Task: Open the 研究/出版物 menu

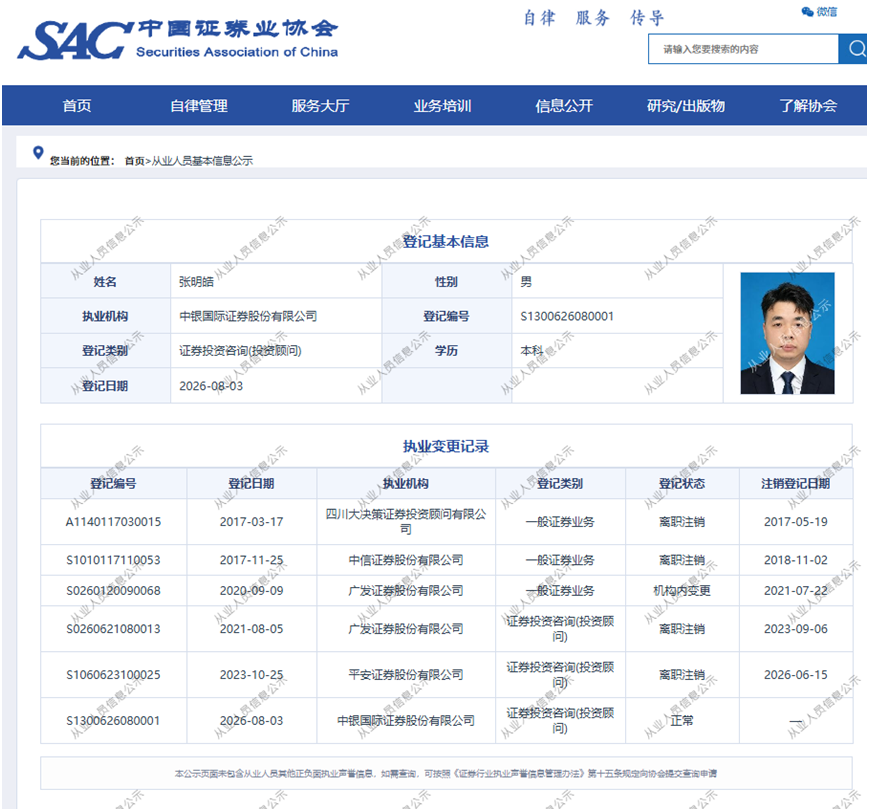Action: pyautogui.click(x=686, y=105)
